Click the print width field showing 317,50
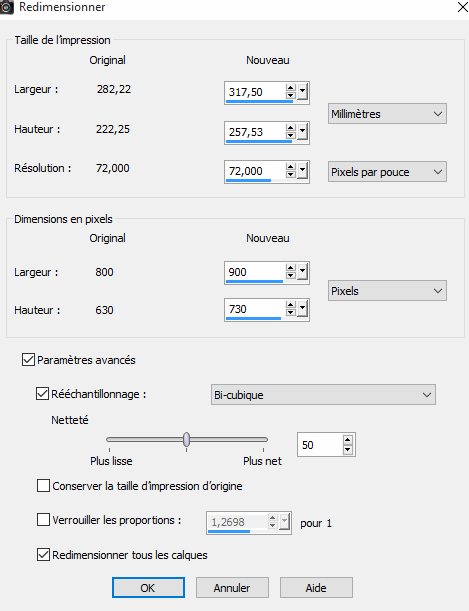The image size is (469, 611). coord(256,92)
